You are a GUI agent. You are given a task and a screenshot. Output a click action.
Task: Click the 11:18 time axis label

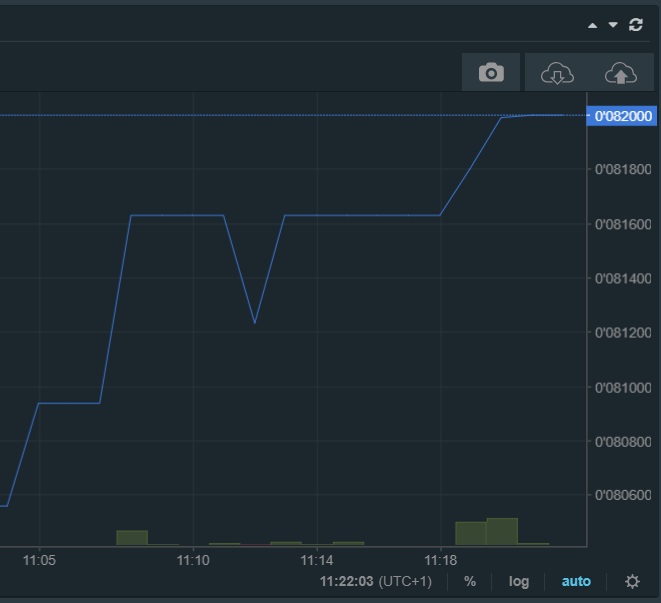[x=441, y=561]
